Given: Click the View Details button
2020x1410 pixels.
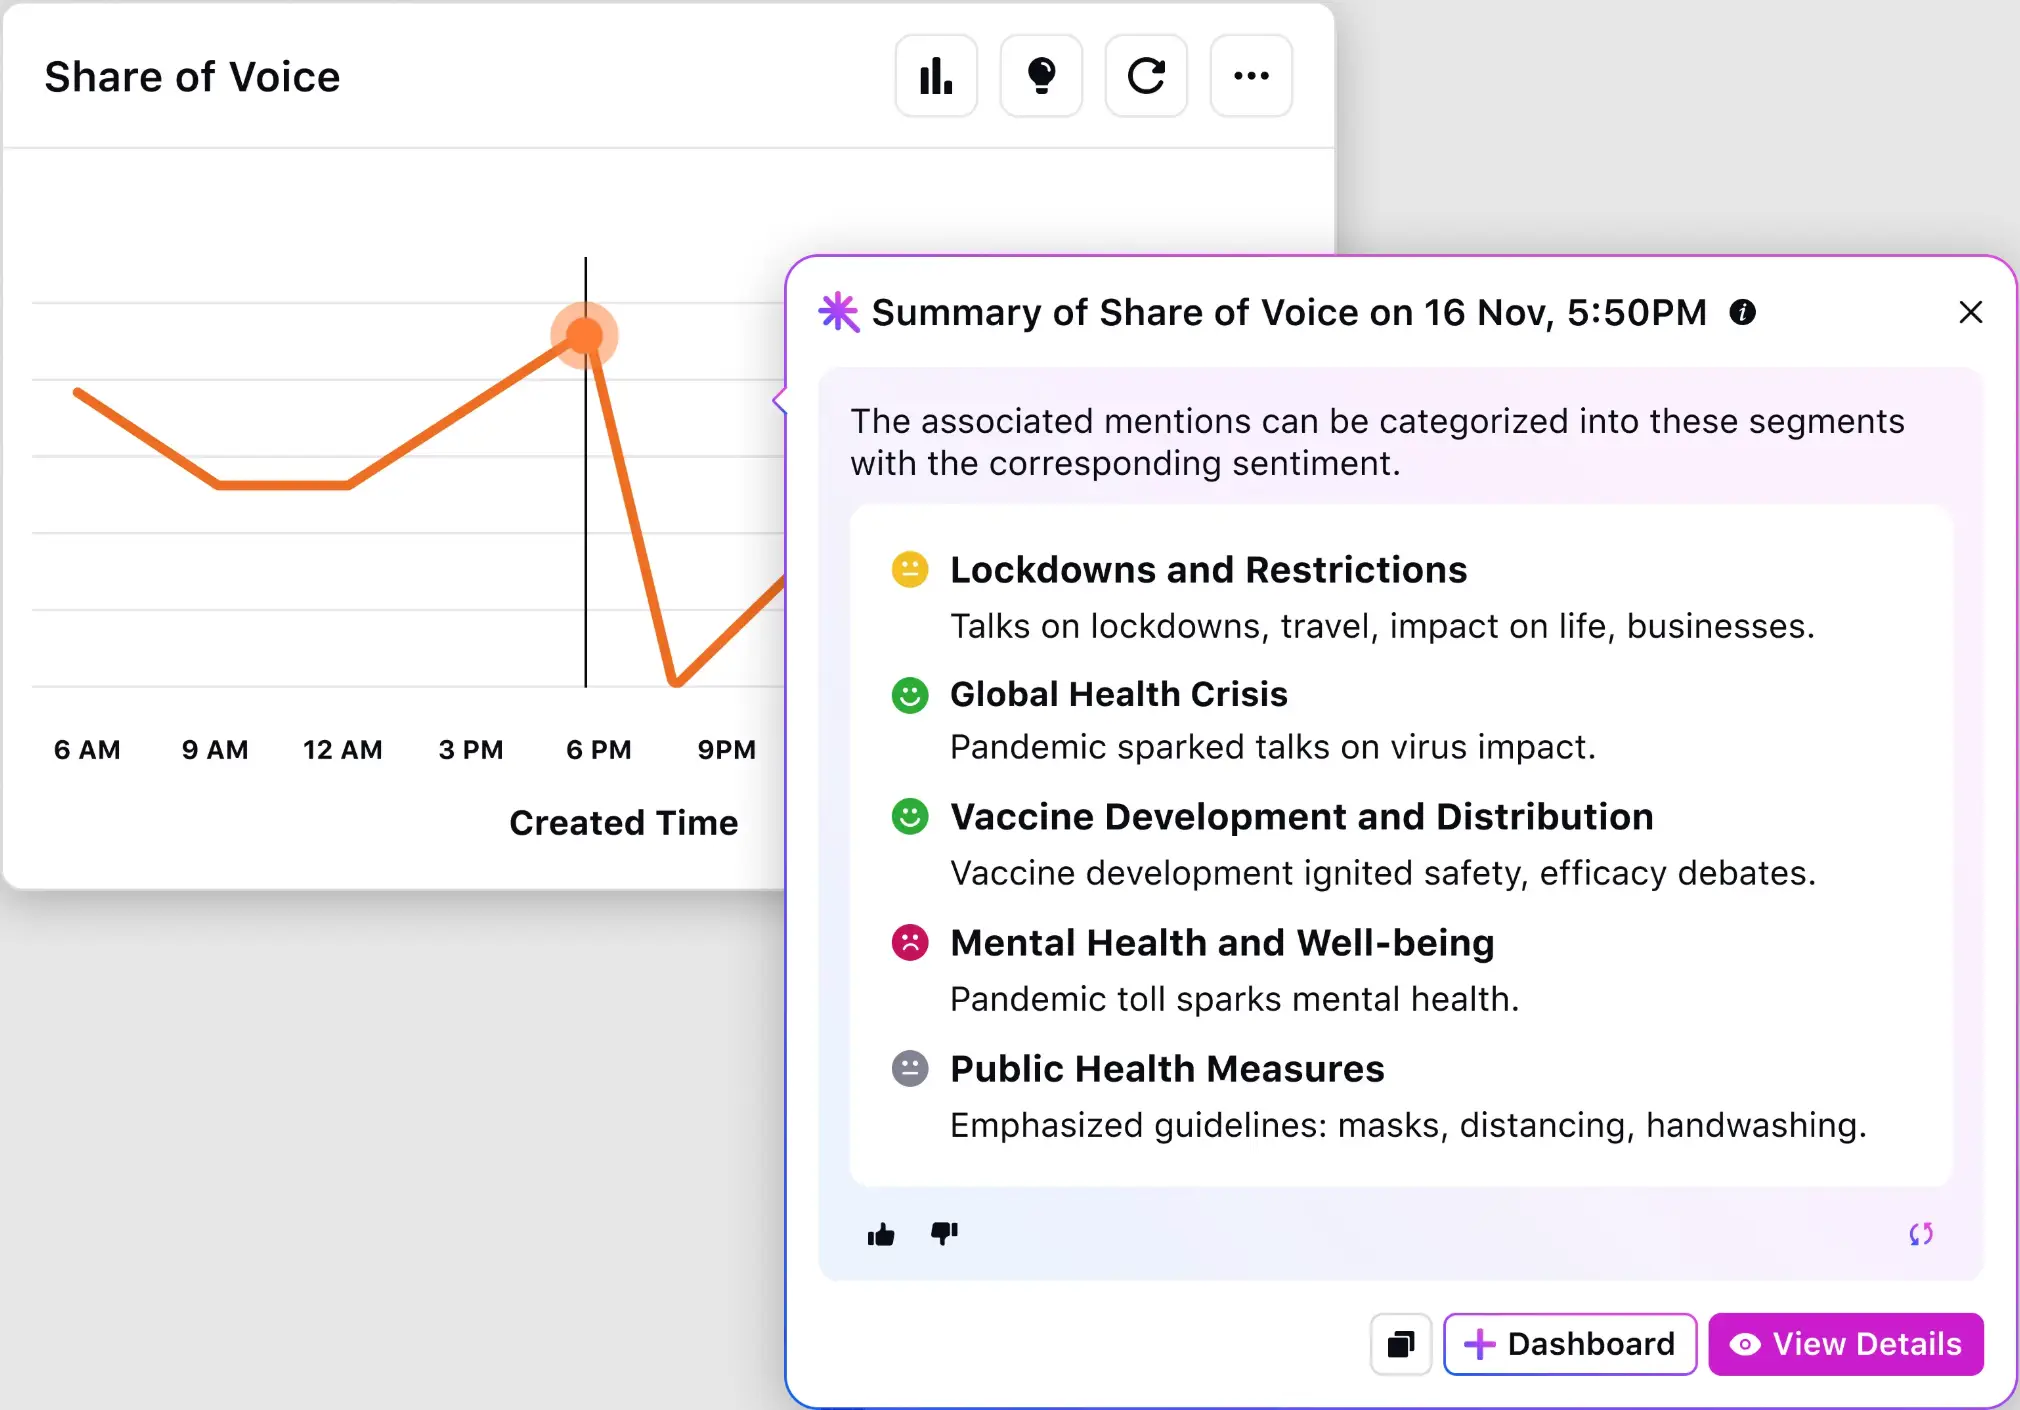Looking at the screenshot, I should coord(1846,1344).
